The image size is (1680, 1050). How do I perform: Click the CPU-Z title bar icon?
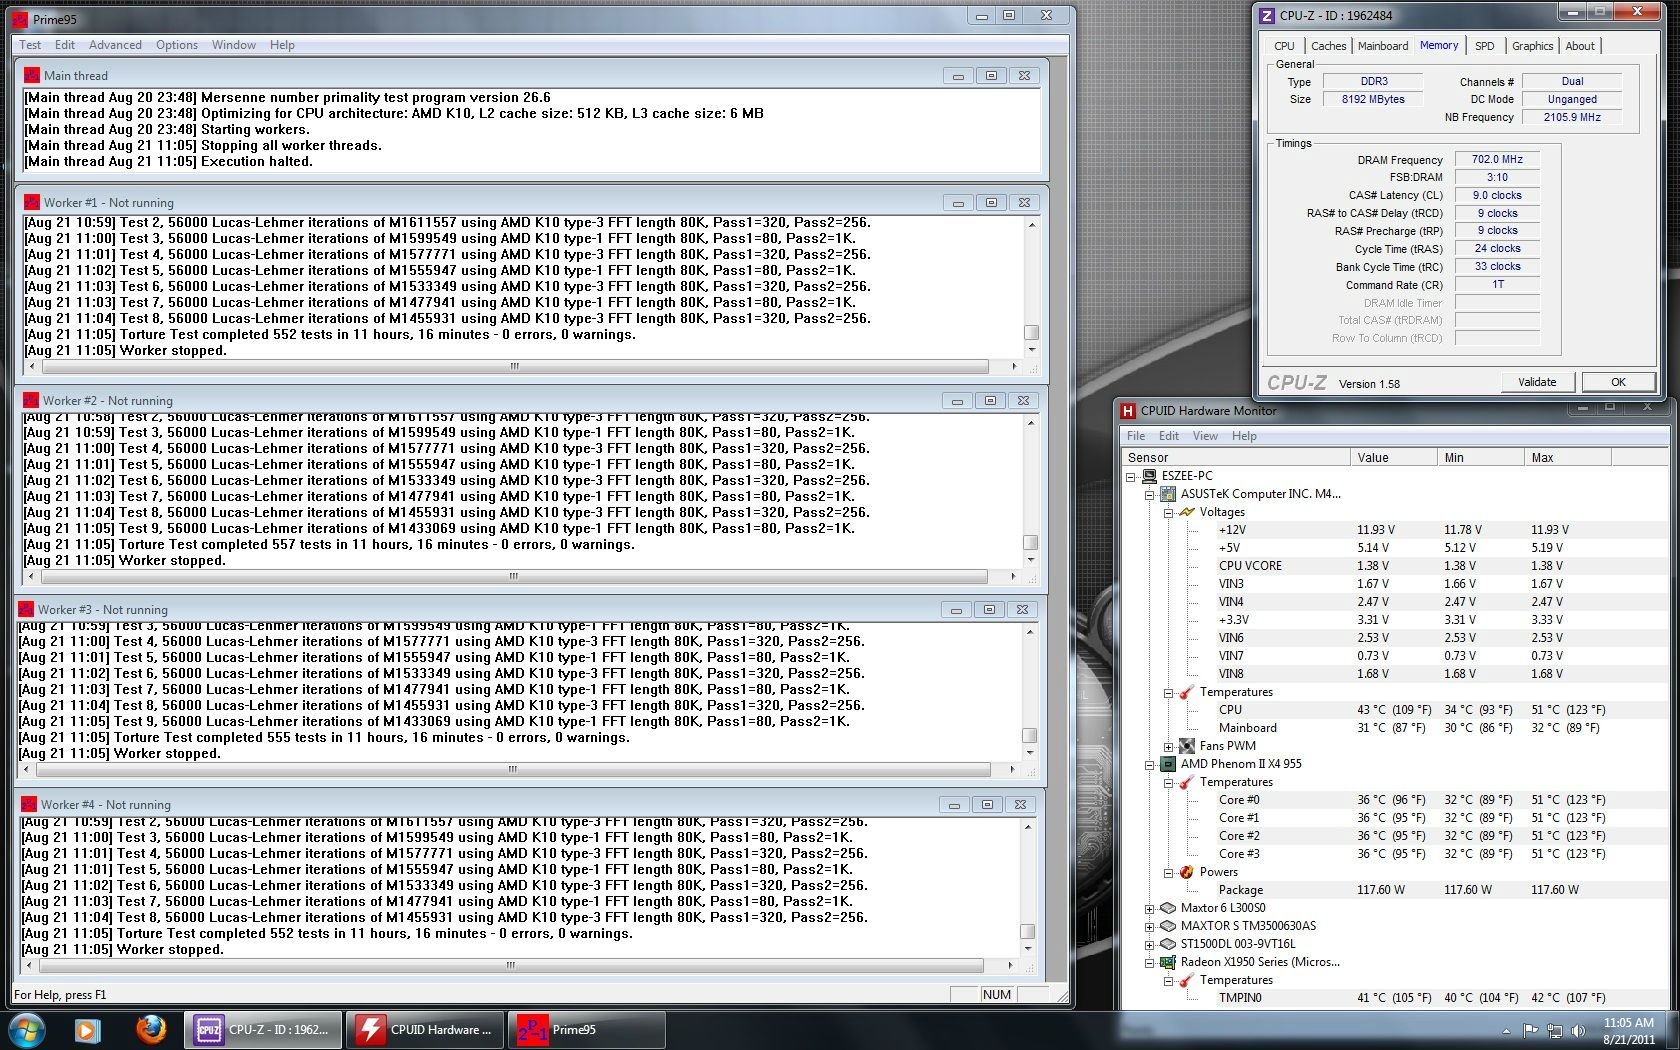coord(1267,15)
